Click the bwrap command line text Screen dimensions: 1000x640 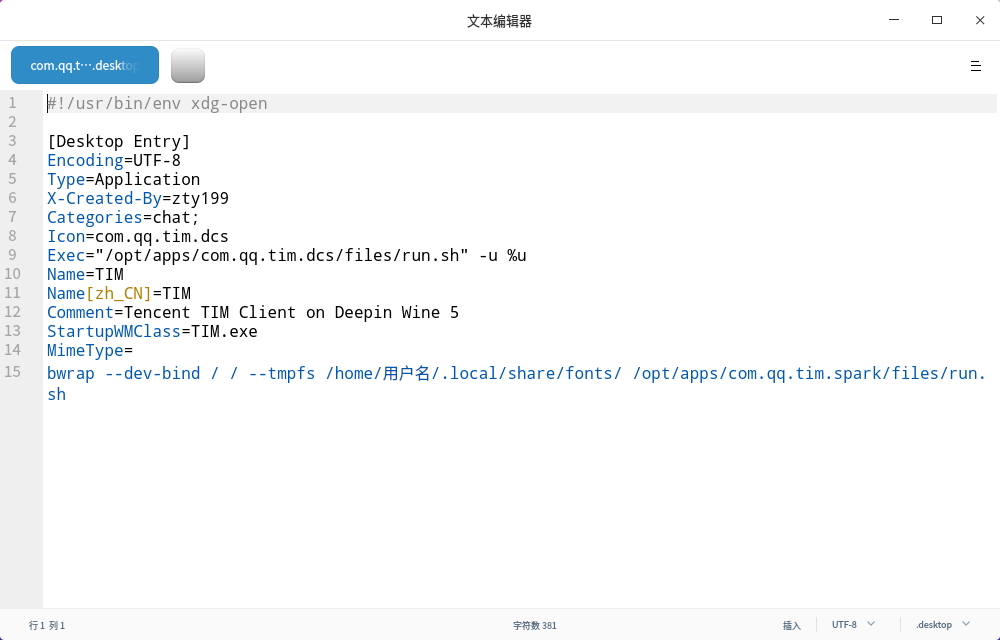tap(400, 374)
